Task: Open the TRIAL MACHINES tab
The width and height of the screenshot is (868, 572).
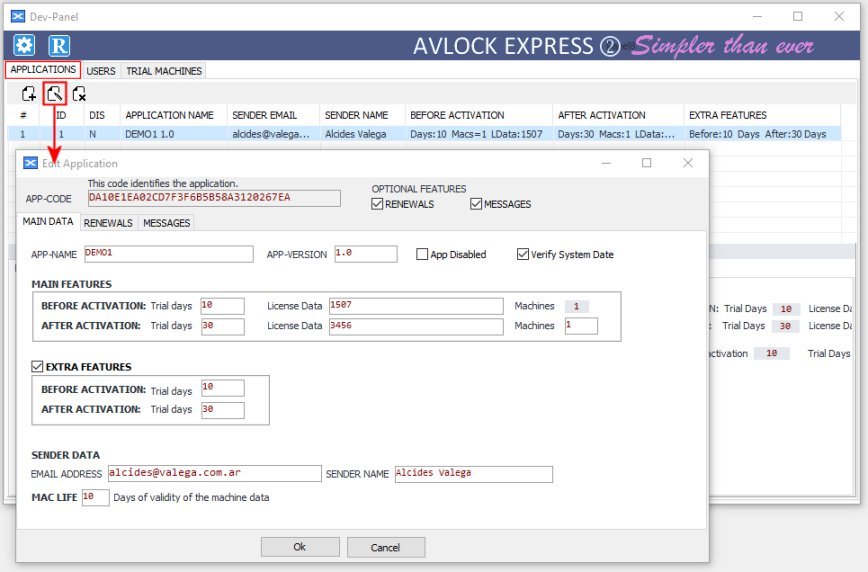Action: tap(164, 71)
